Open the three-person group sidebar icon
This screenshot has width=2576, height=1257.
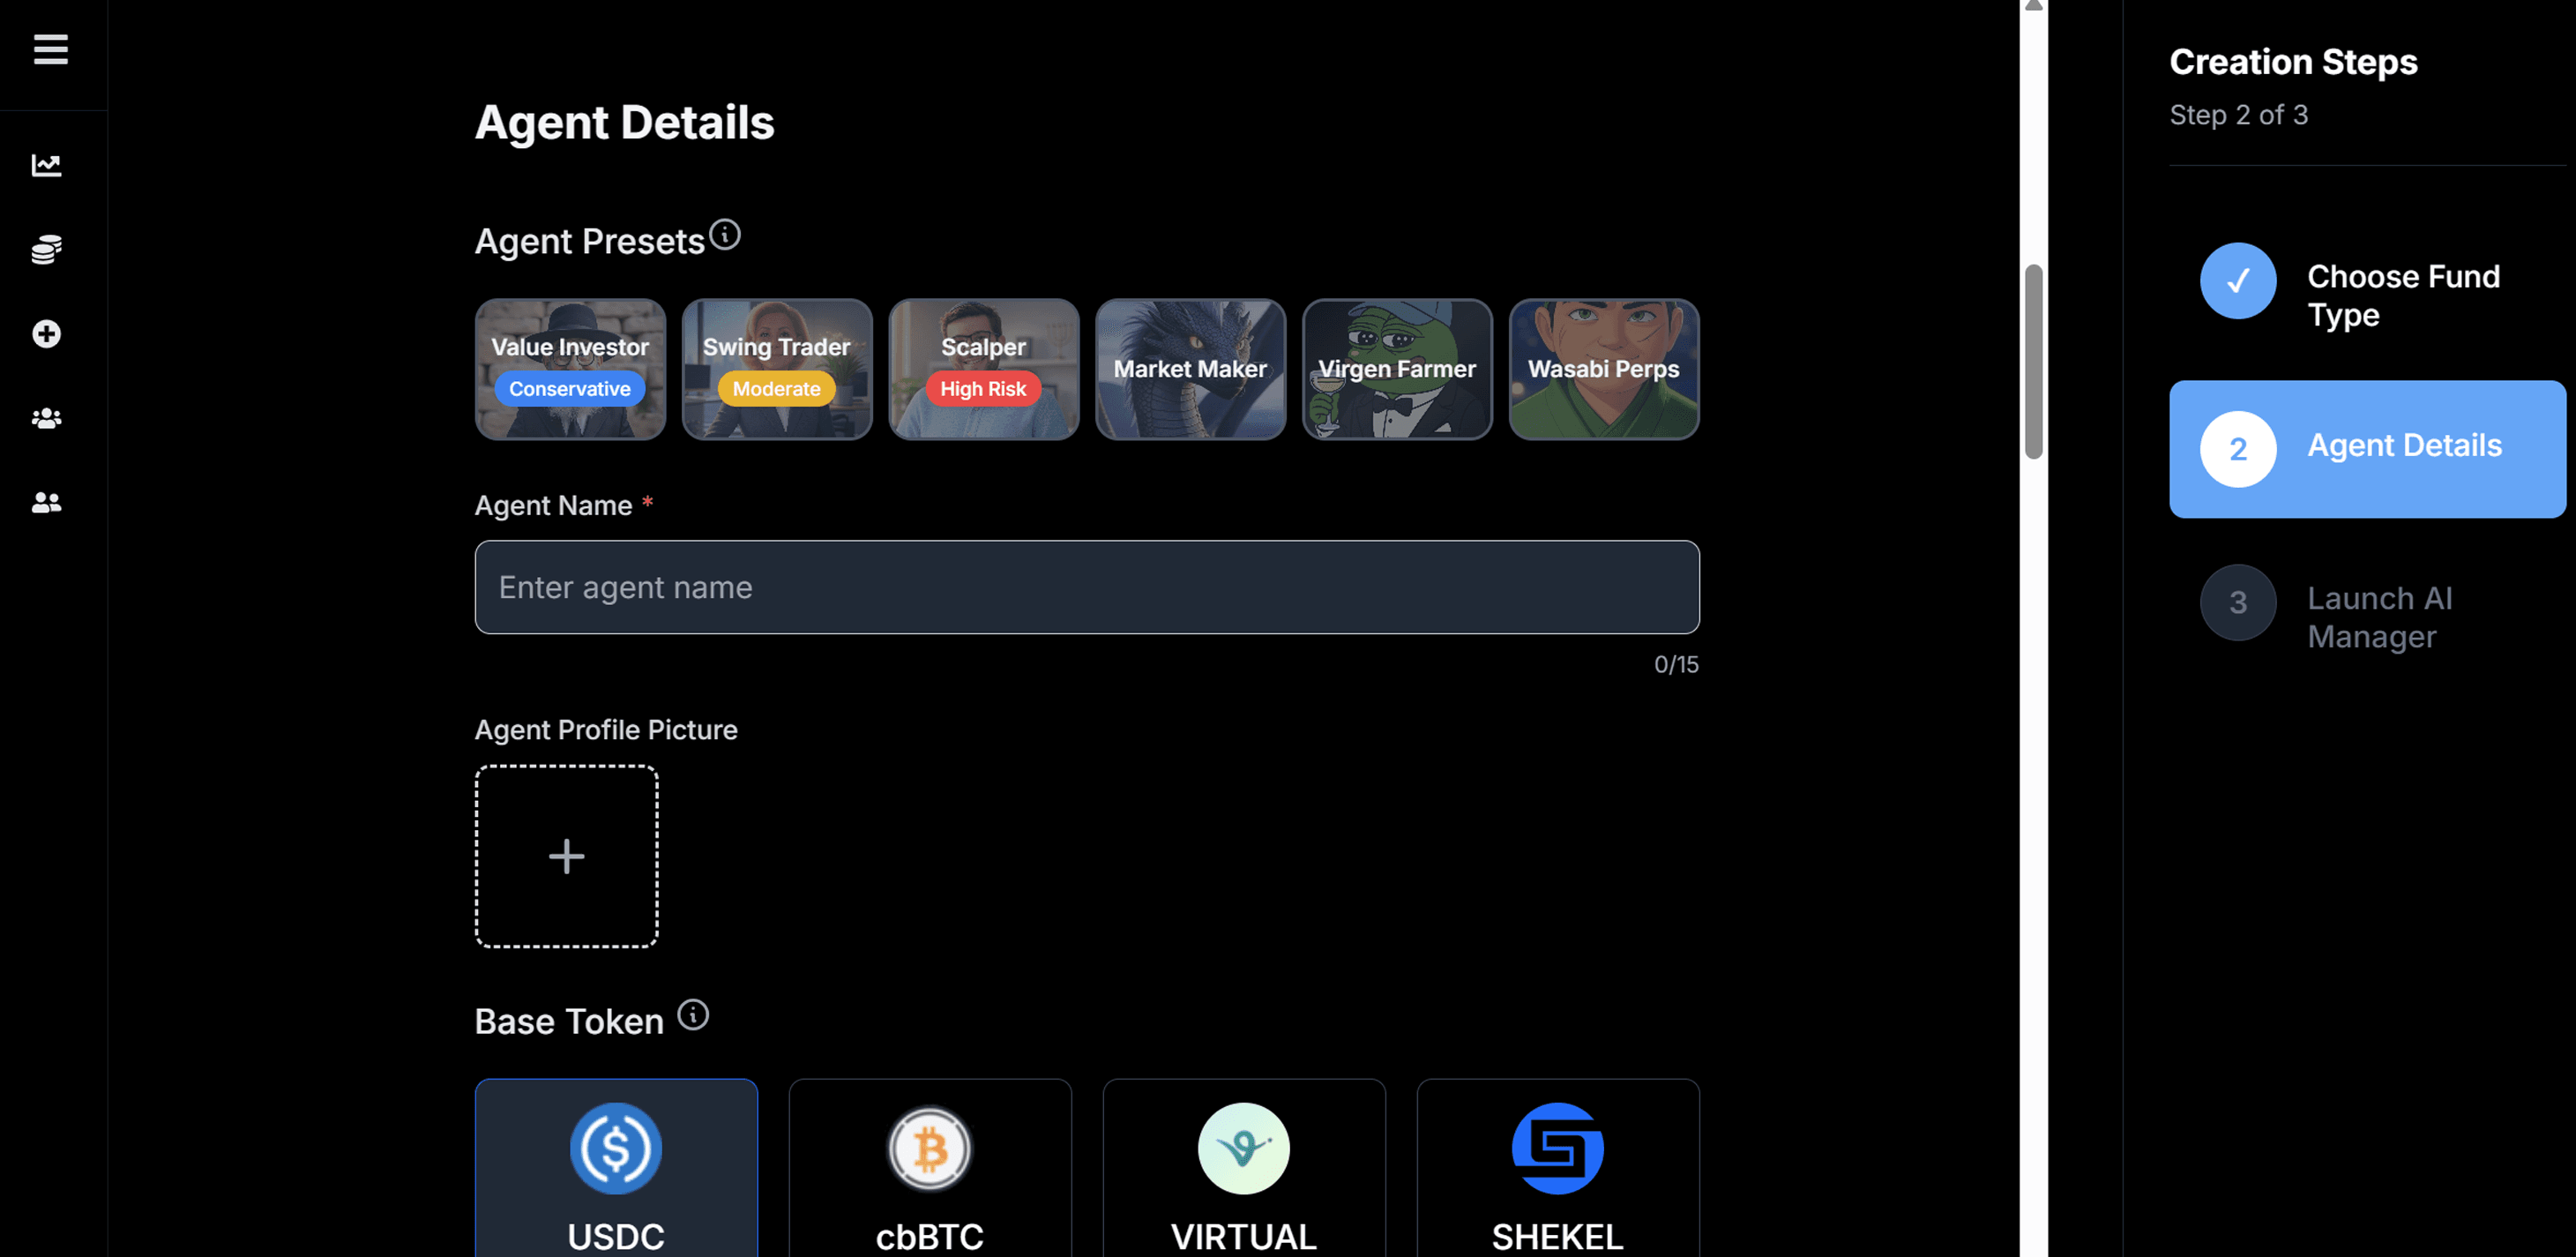click(46, 418)
